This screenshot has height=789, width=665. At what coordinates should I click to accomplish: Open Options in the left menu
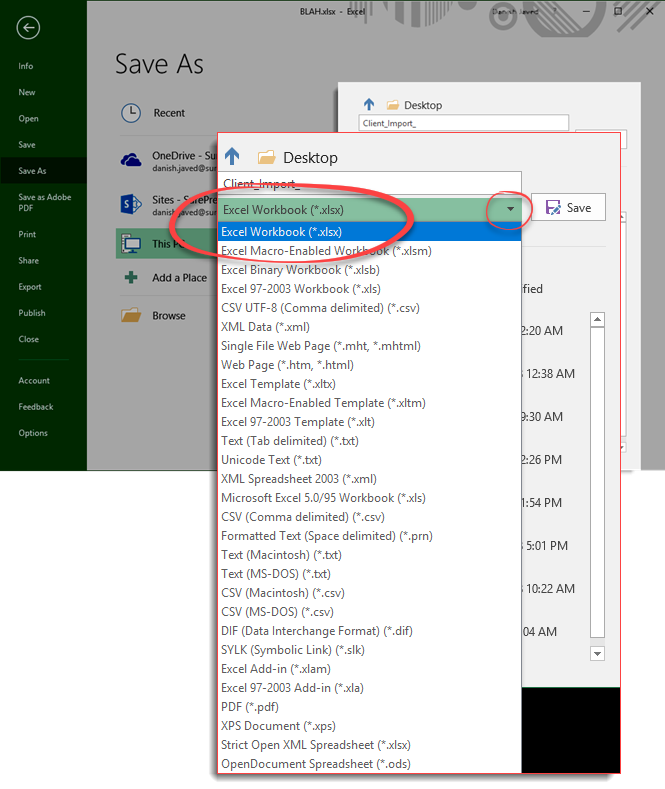[x=33, y=433]
